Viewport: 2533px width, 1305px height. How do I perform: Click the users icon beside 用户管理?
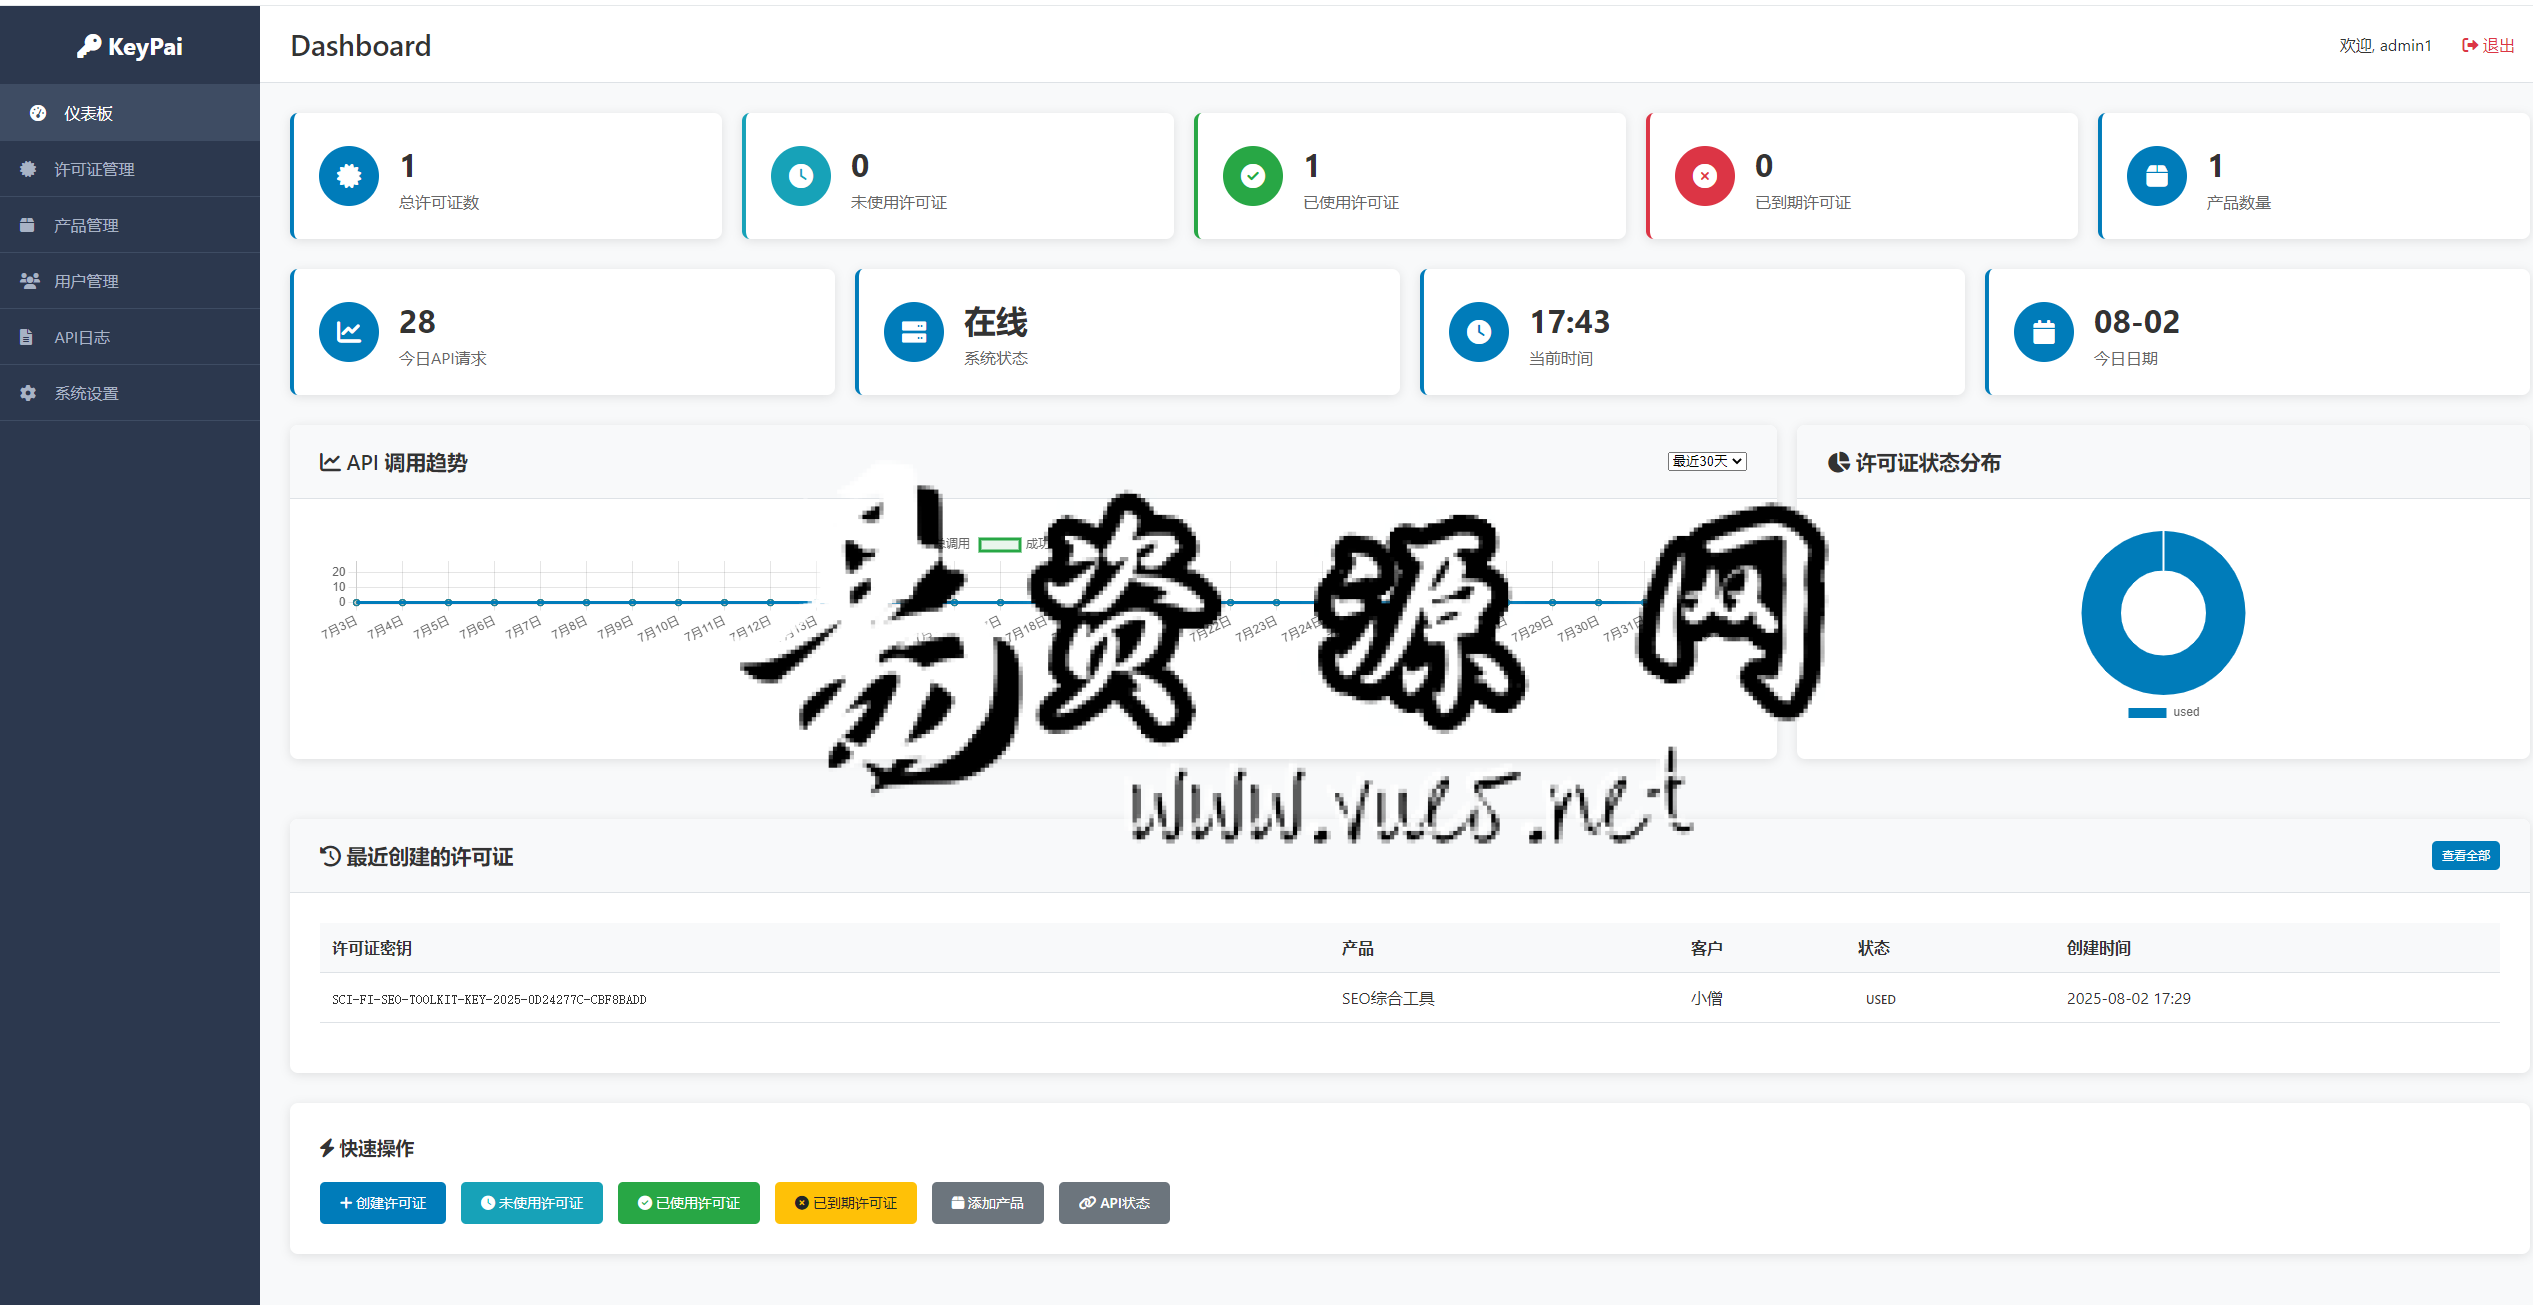click(x=30, y=281)
